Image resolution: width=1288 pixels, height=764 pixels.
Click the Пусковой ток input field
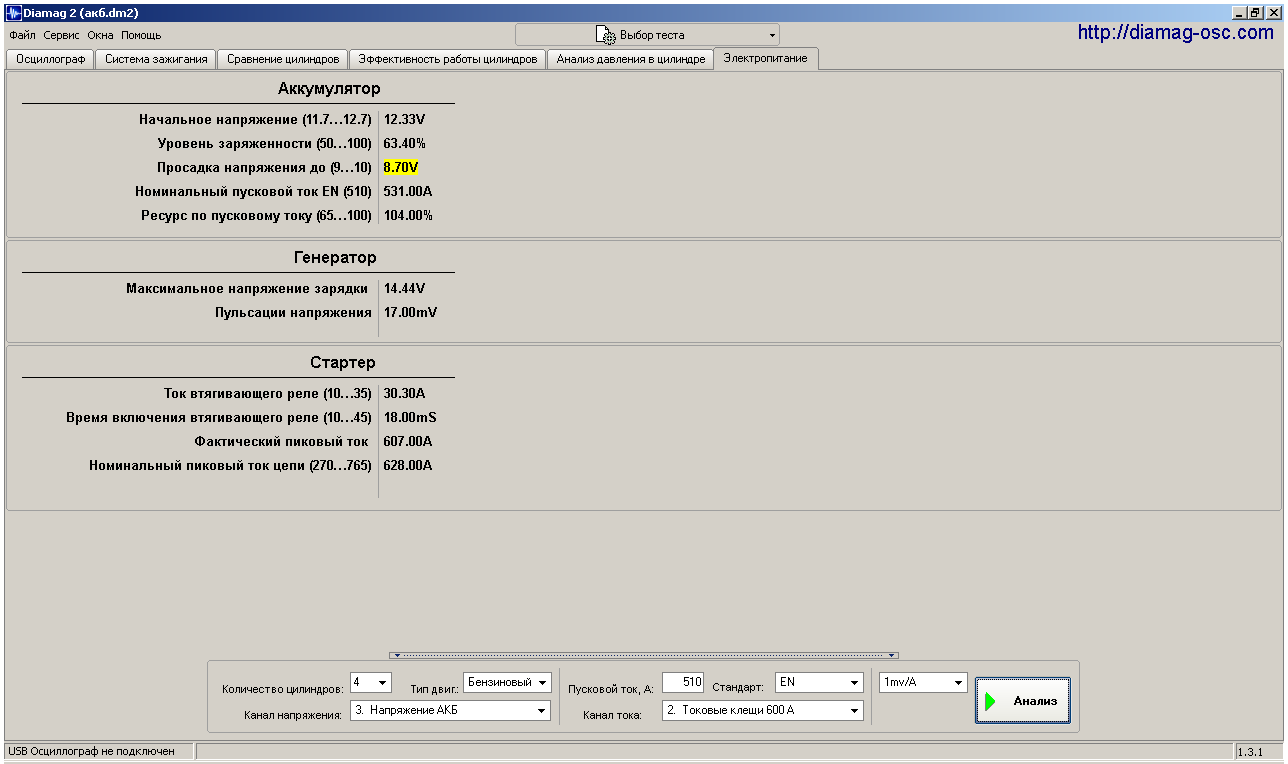click(683, 682)
